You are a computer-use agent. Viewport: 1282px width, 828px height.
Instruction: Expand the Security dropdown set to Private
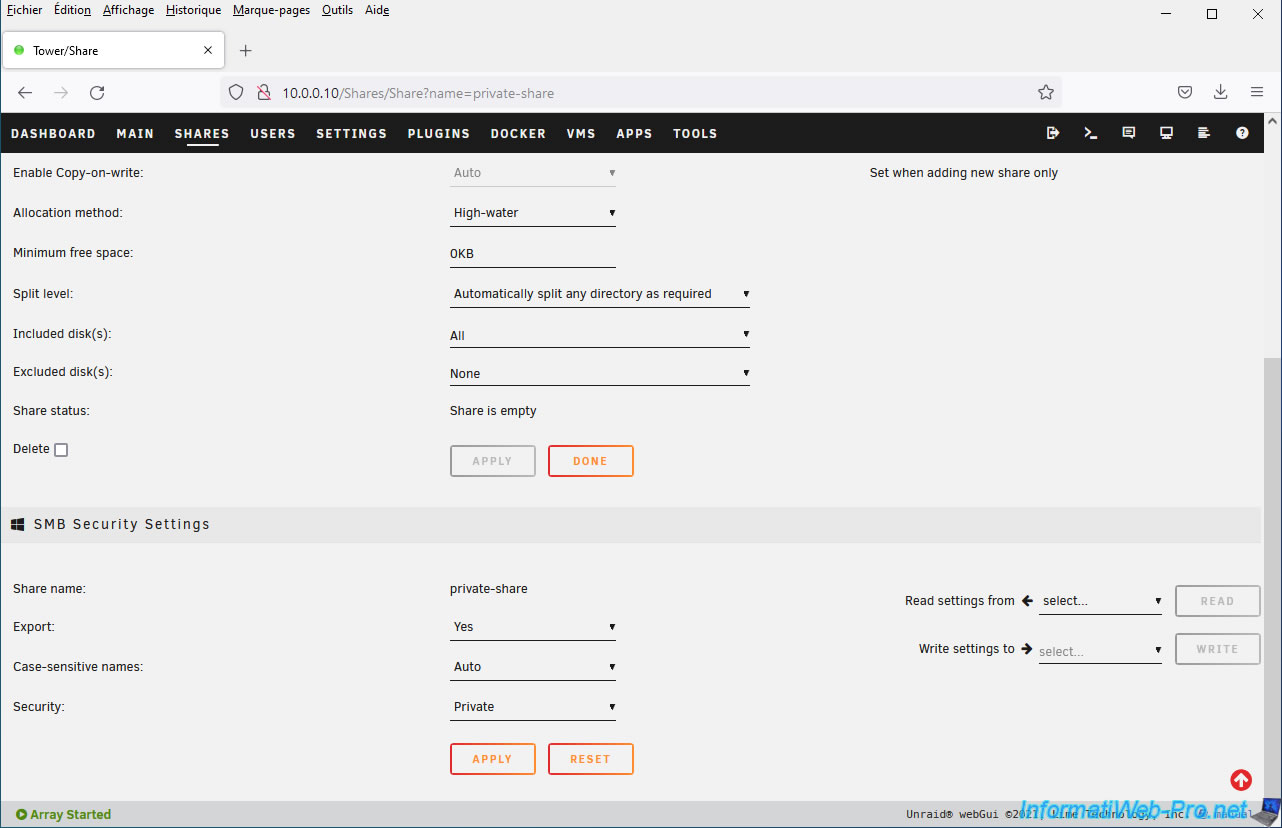click(x=532, y=707)
